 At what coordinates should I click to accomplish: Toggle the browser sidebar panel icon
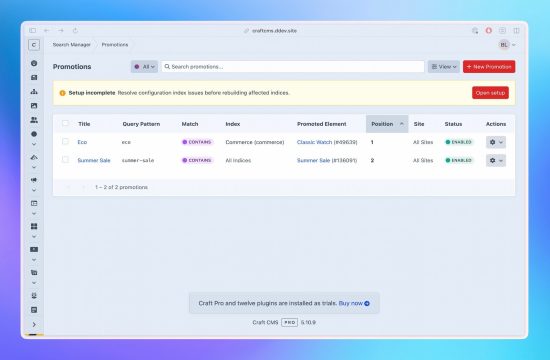pos(33,31)
